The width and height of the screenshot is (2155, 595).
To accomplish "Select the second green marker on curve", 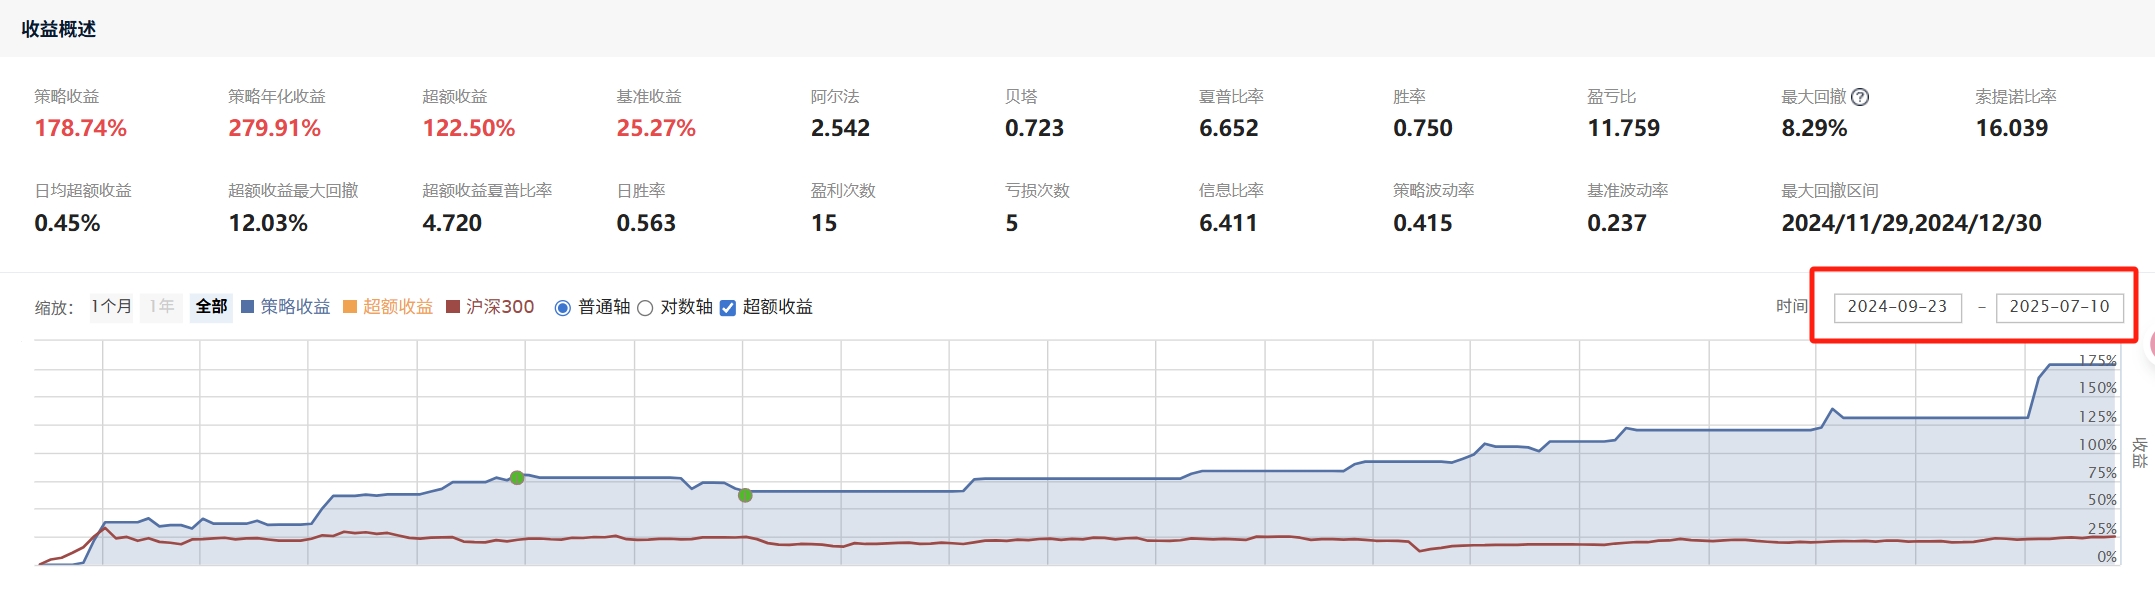I will tap(745, 495).
